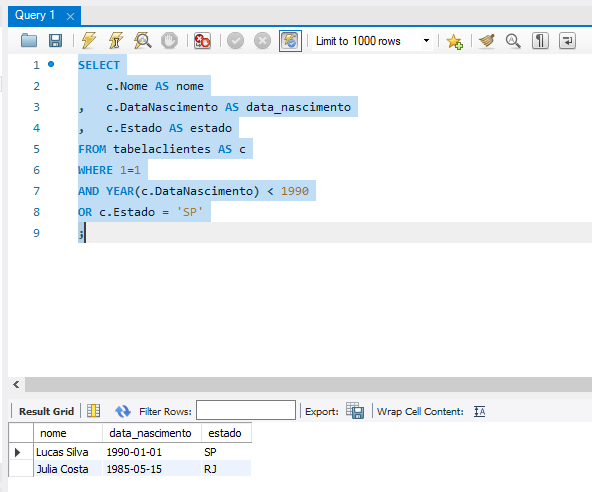
Task: Toggle auto-commit mode button
Action: point(290,41)
